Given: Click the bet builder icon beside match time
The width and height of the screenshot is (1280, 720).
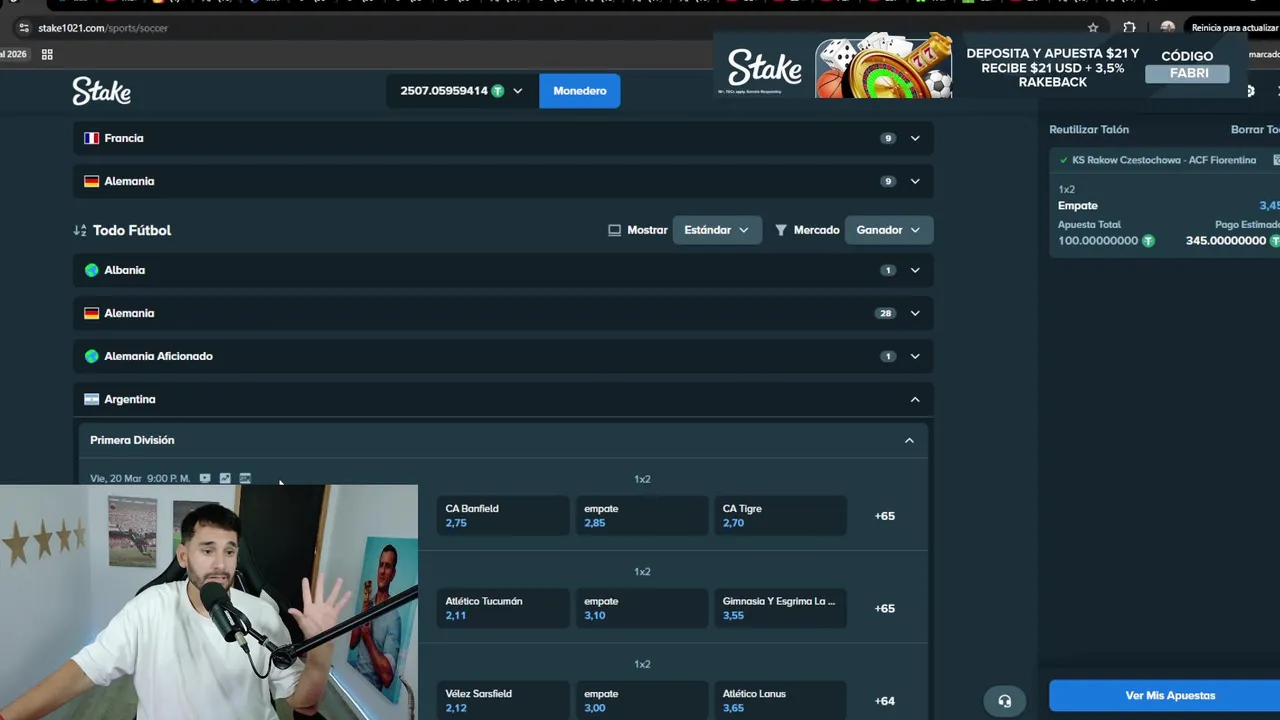Looking at the screenshot, I should pyautogui.click(x=245, y=478).
